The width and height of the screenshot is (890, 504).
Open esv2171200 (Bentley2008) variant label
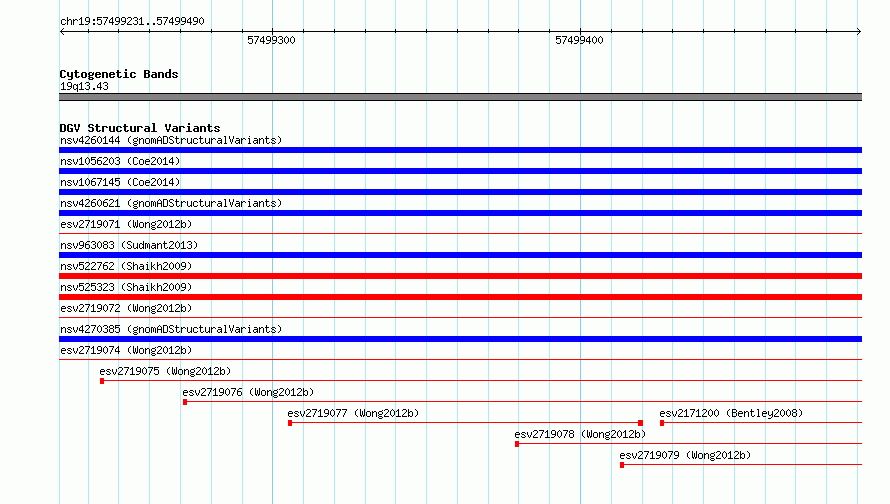coord(731,413)
